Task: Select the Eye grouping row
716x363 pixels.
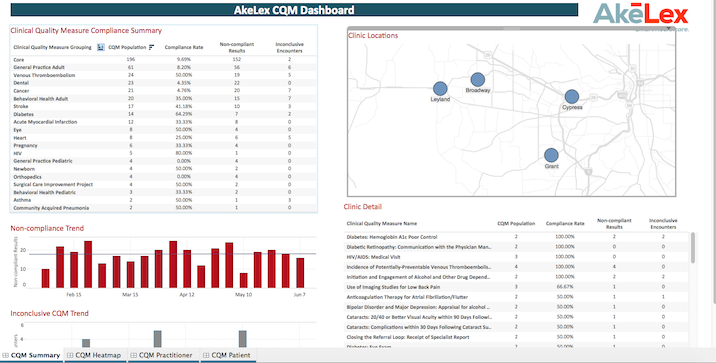Action: 163,130
